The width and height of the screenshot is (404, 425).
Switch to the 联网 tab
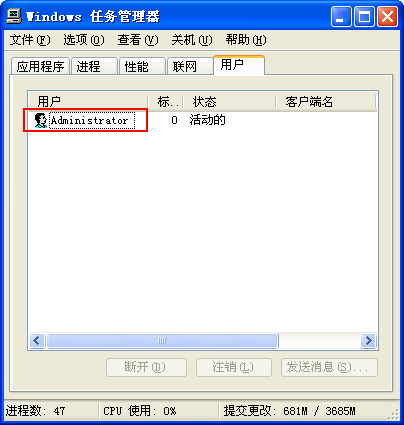(x=190, y=66)
